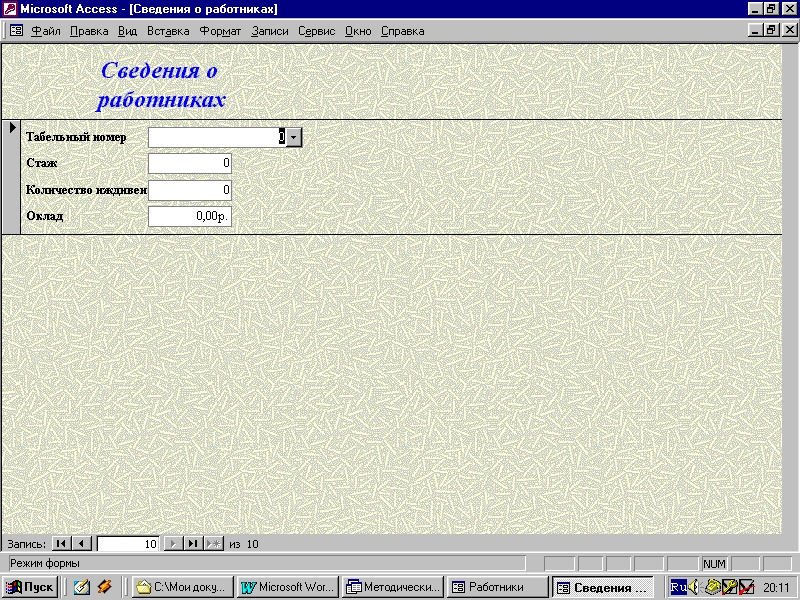Click the Microsoft Access title bar icon
Viewport: 800px width, 600px height.
[x=10, y=9]
